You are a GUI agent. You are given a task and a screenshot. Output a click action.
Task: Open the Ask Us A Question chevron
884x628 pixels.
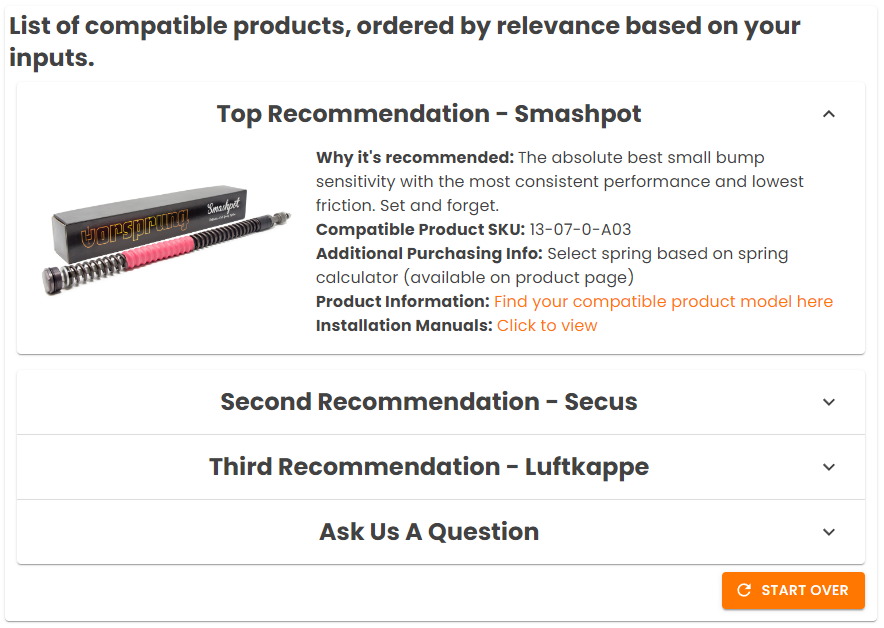coord(828,532)
